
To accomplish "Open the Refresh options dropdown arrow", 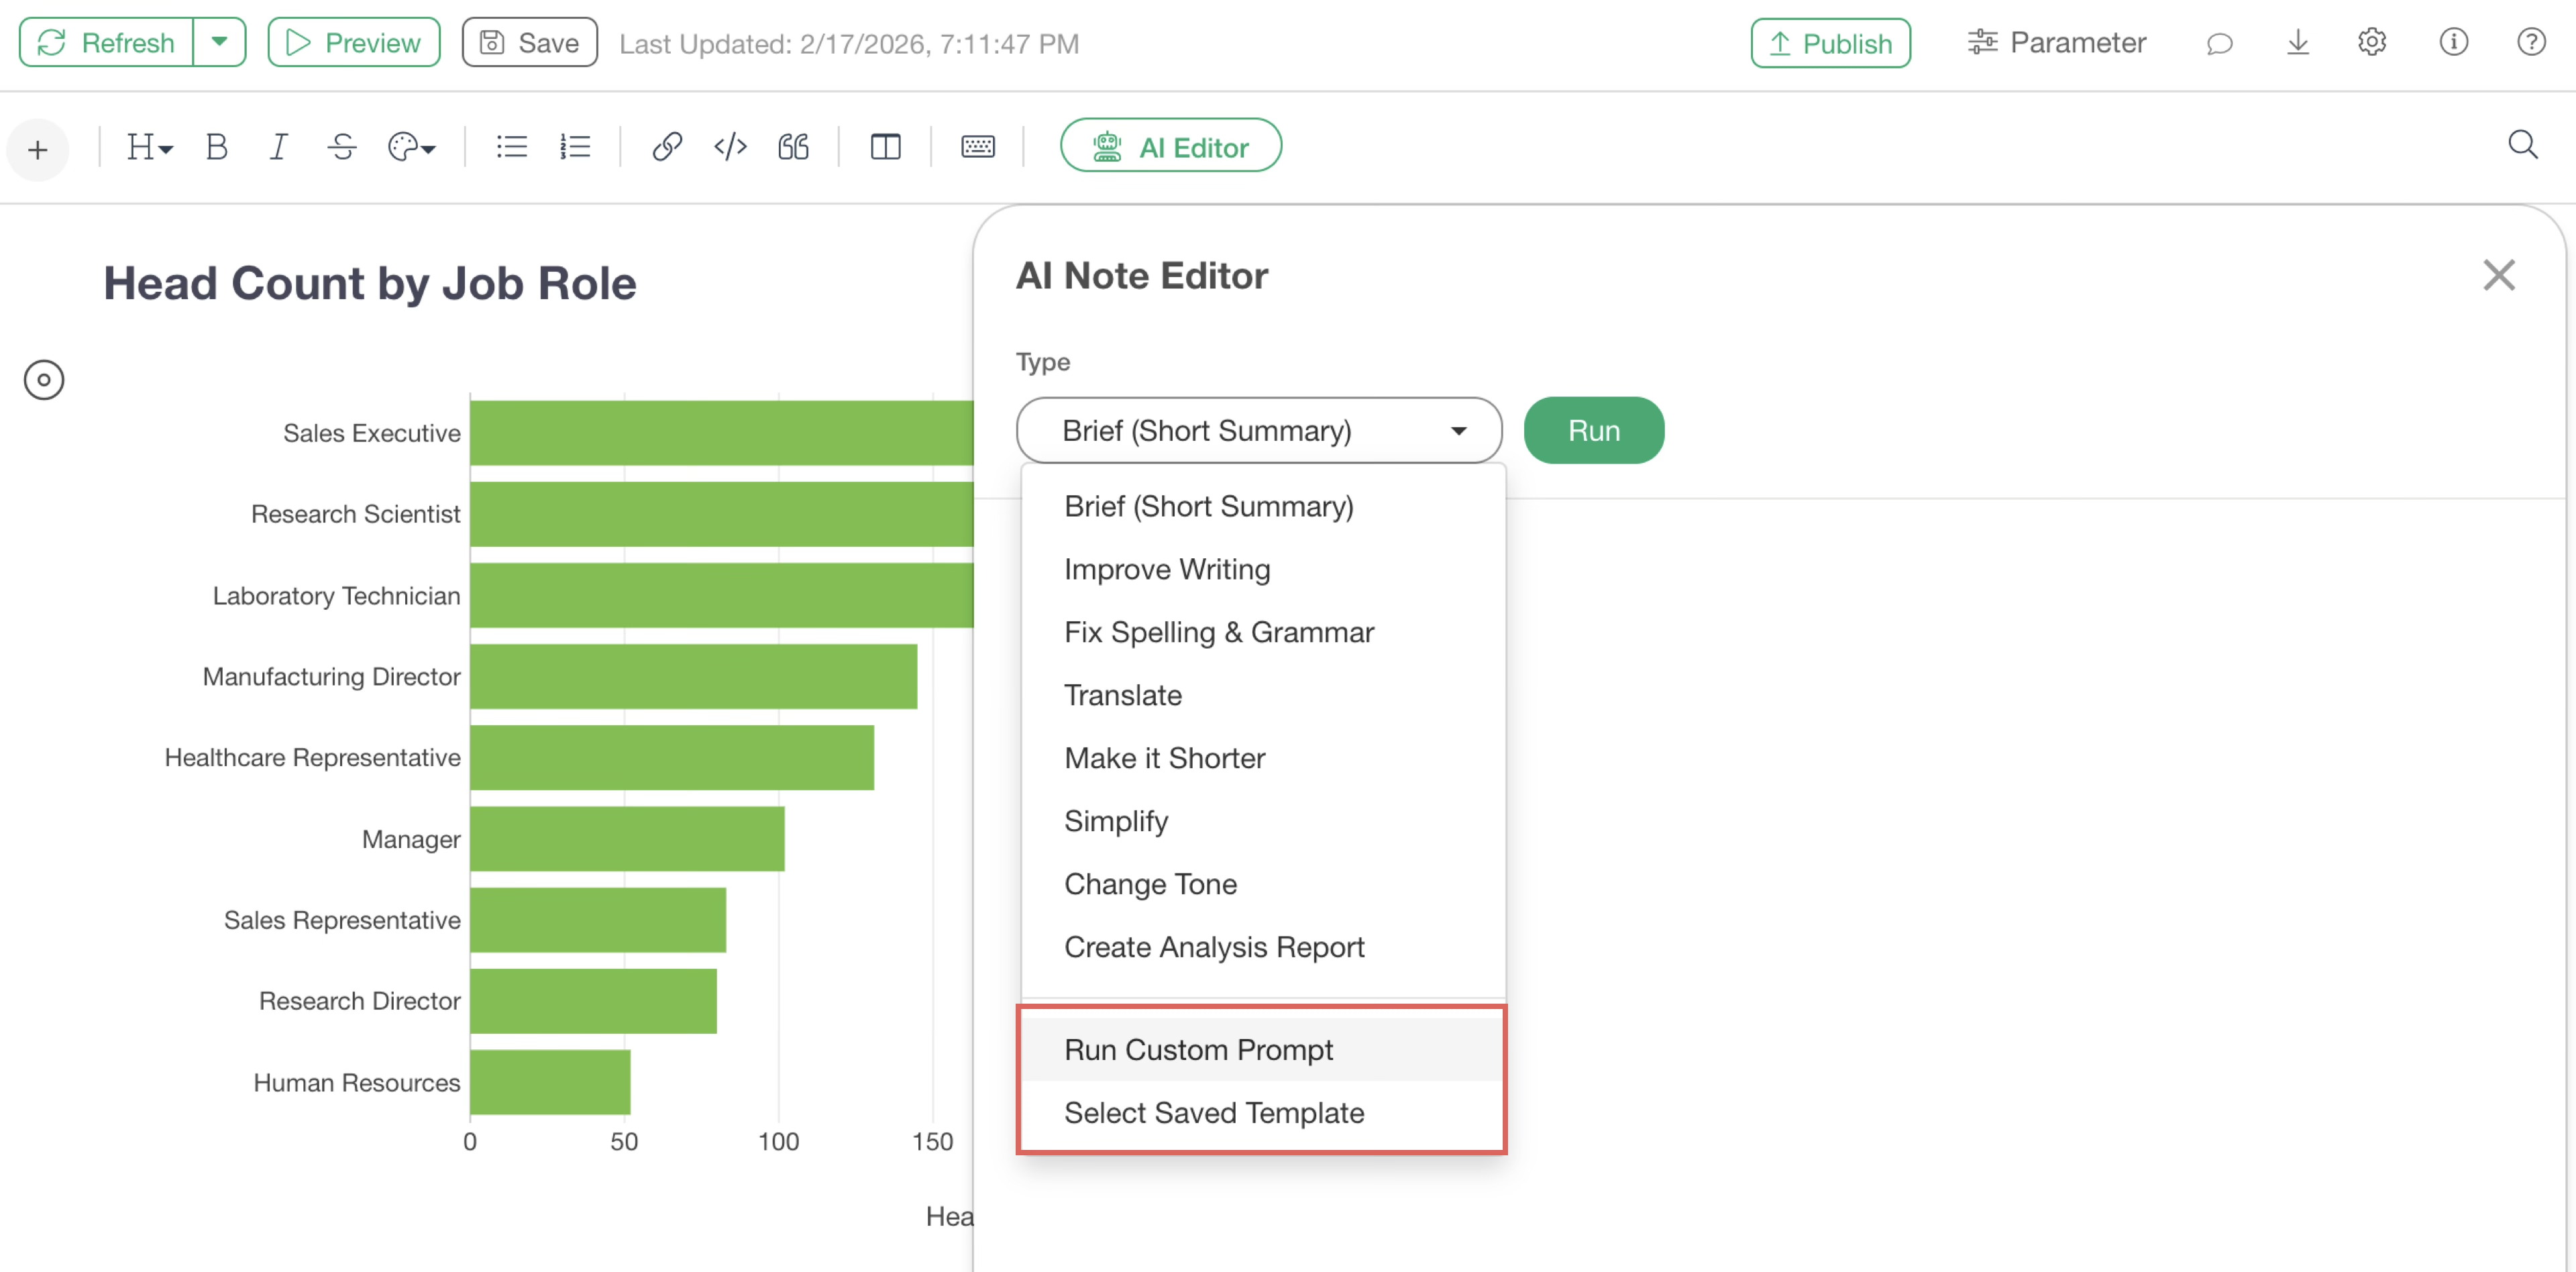I will point(219,42).
